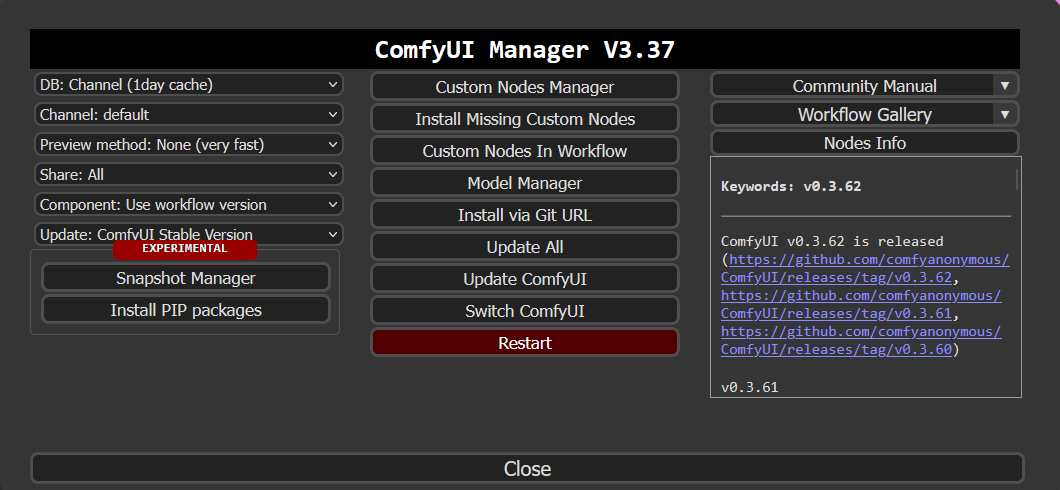Expand the Preview method dropdown
Image resolution: width=1060 pixels, height=490 pixels.
click(x=188, y=145)
